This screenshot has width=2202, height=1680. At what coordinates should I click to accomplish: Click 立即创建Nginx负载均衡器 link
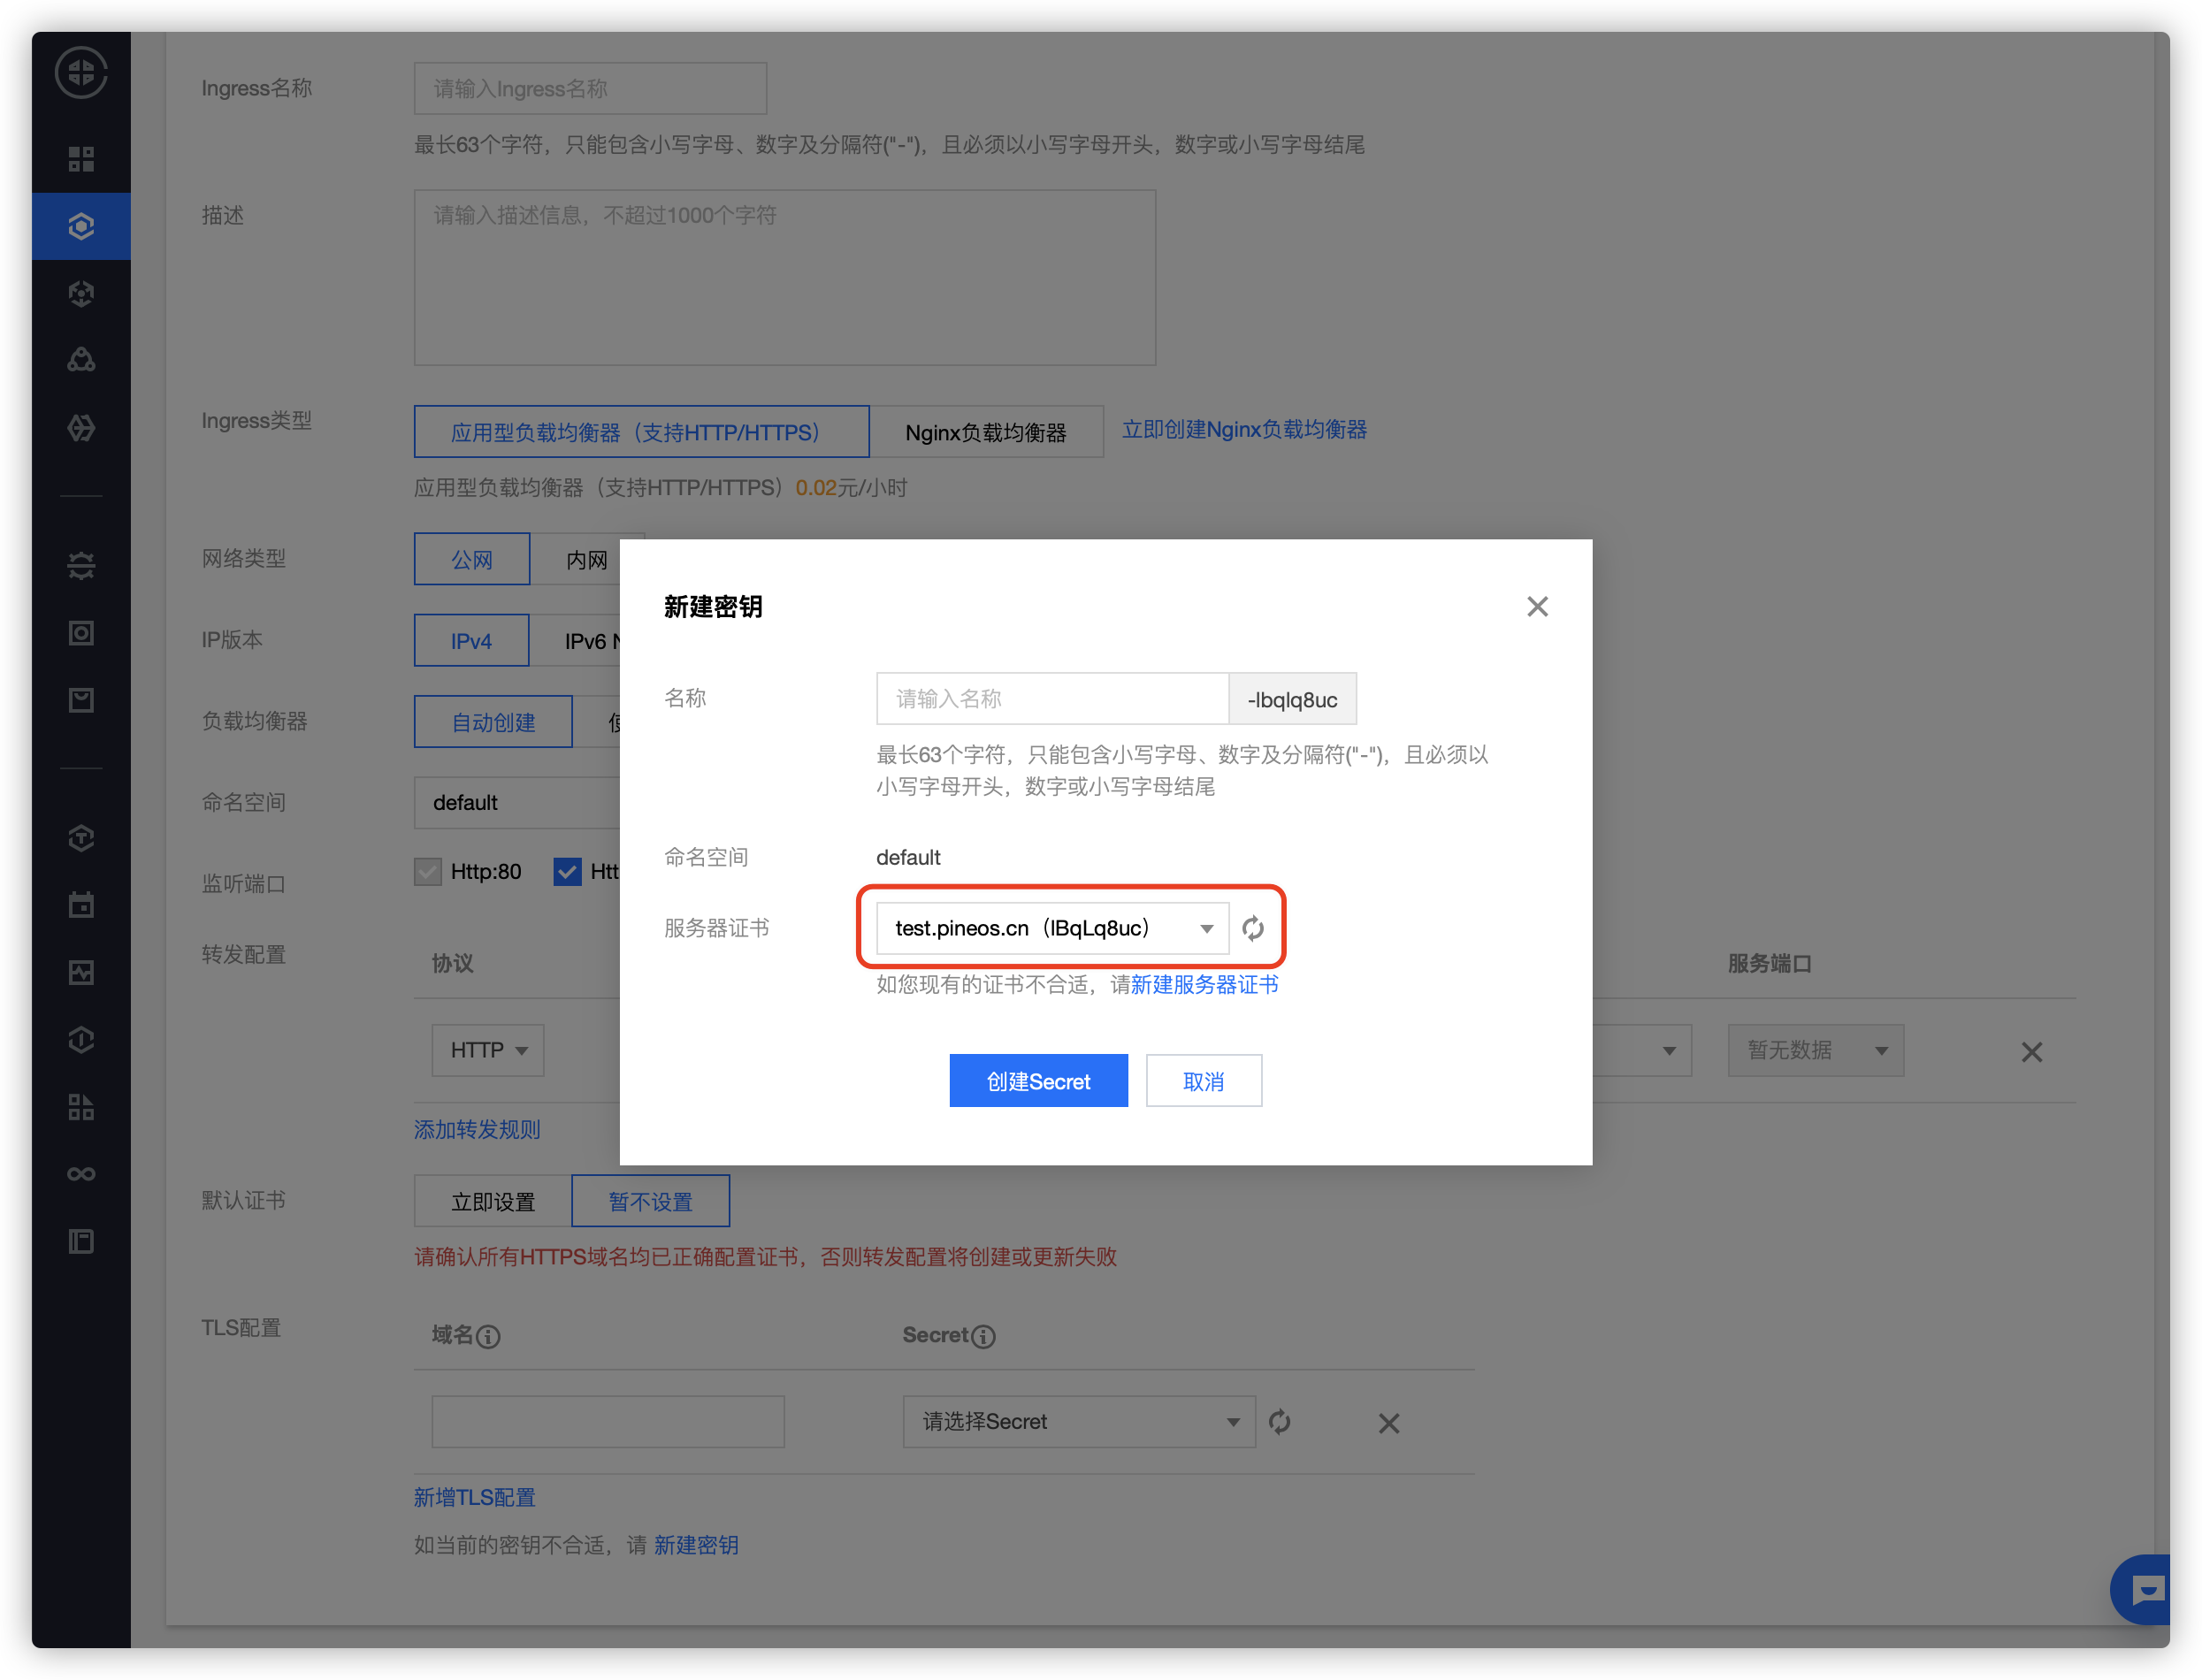(x=1245, y=430)
